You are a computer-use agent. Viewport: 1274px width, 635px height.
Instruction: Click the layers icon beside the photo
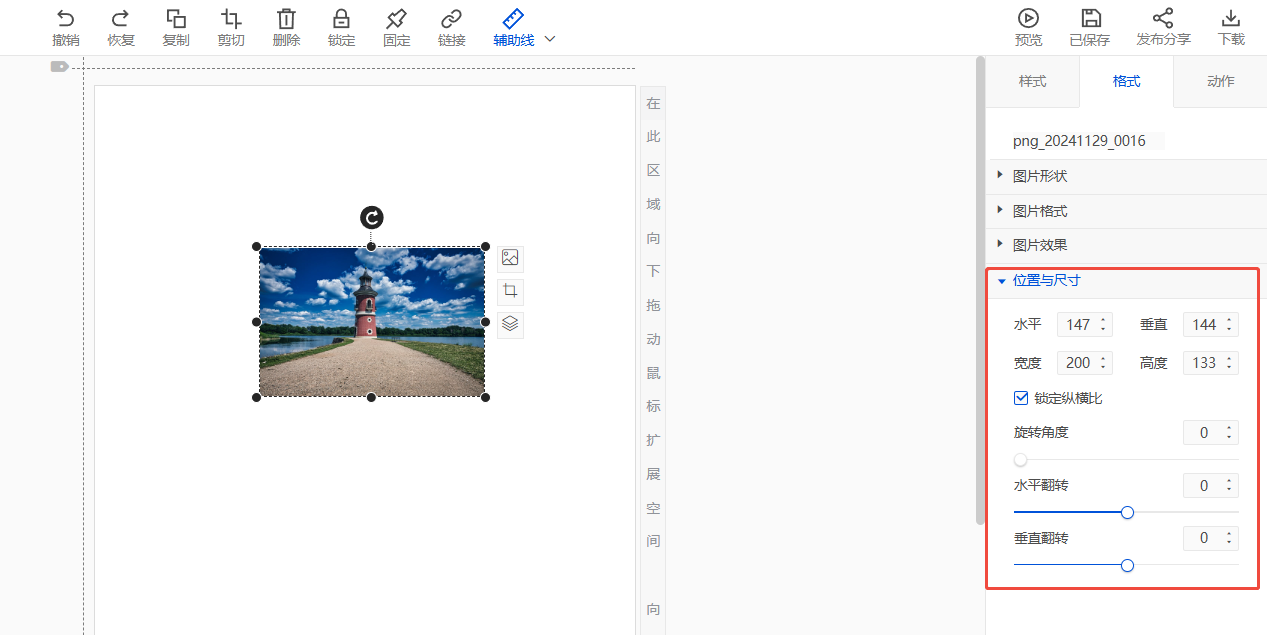510,324
